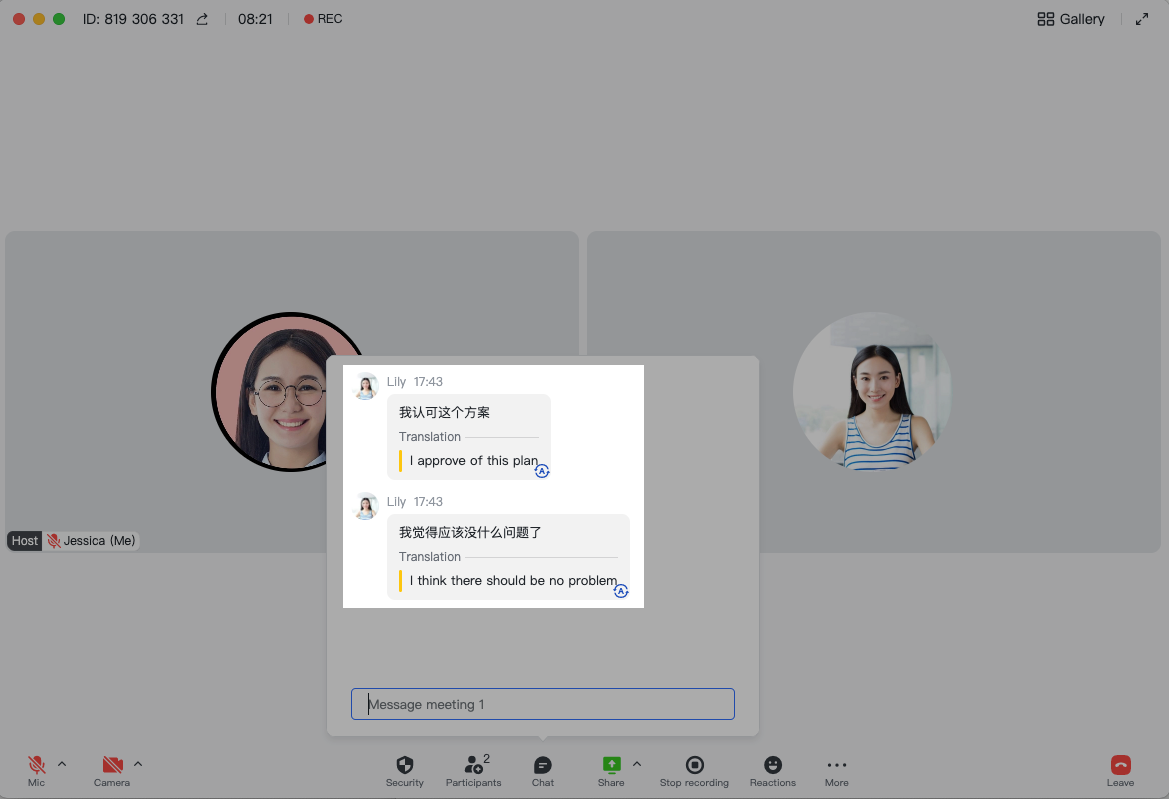Image resolution: width=1169 pixels, height=799 pixels.
Task: Turn on the camera
Action: point(110,762)
